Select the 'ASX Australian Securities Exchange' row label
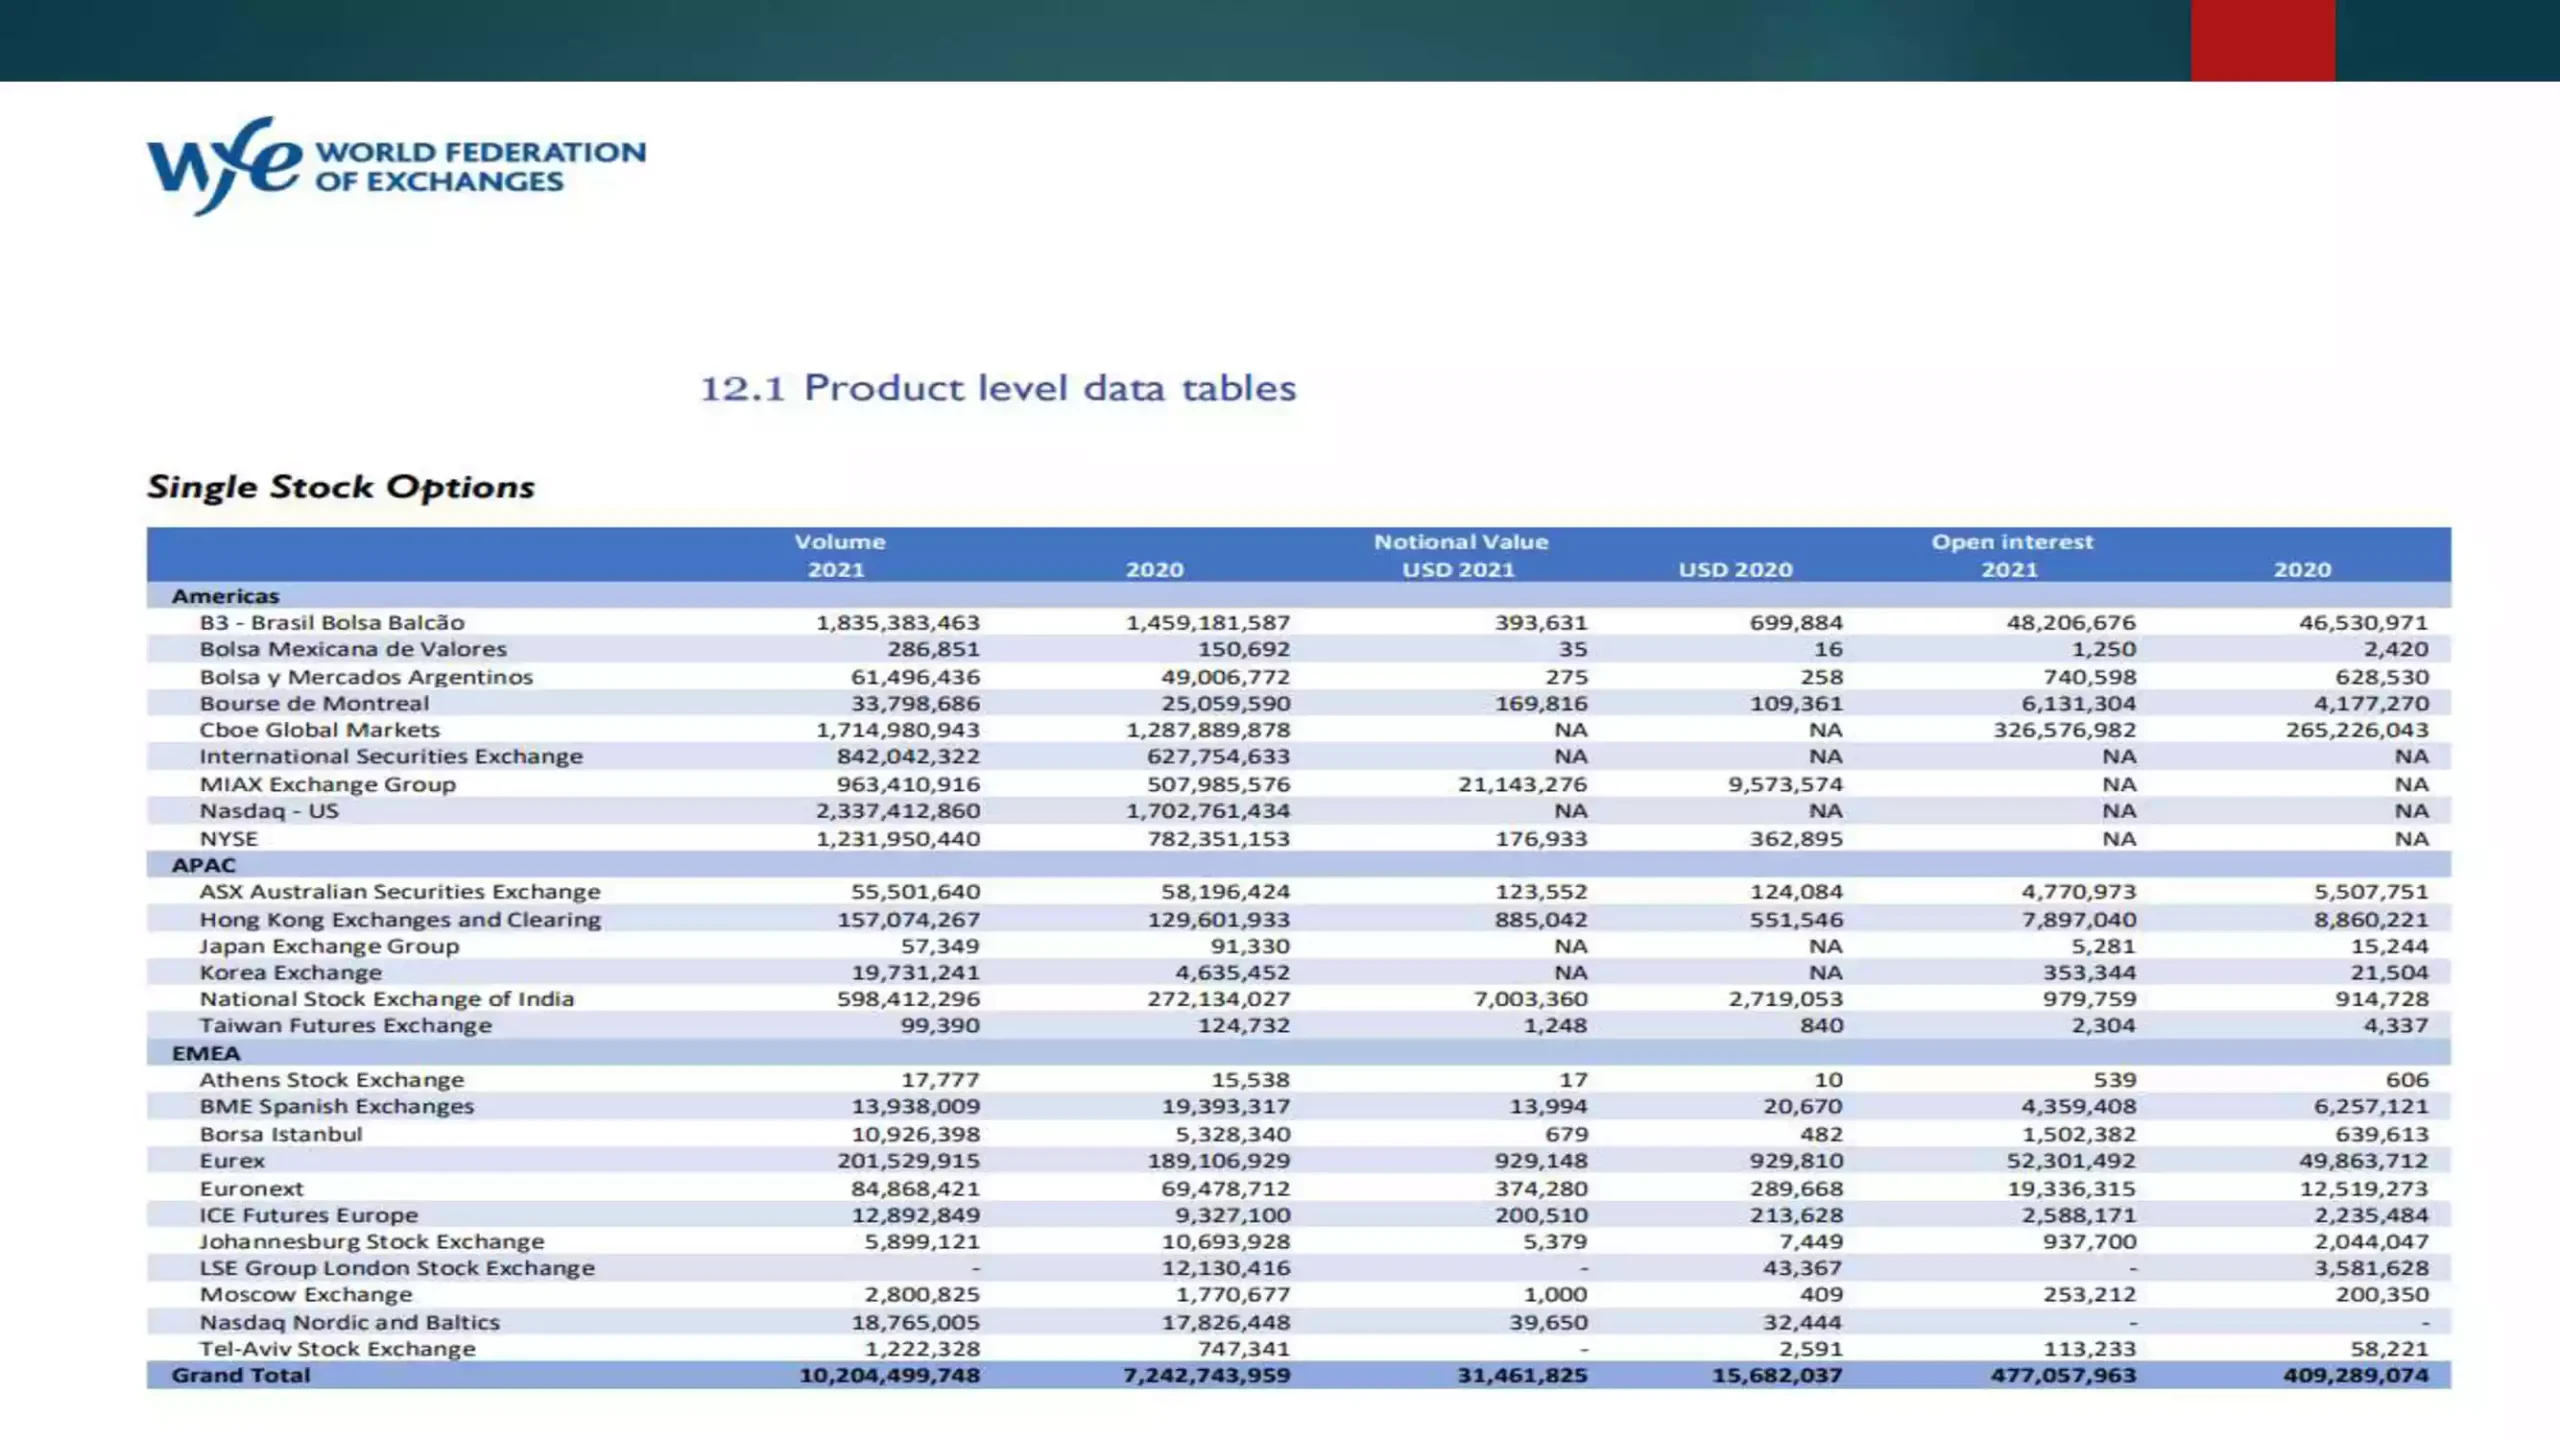The height and width of the screenshot is (1440, 2560). click(400, 892)
